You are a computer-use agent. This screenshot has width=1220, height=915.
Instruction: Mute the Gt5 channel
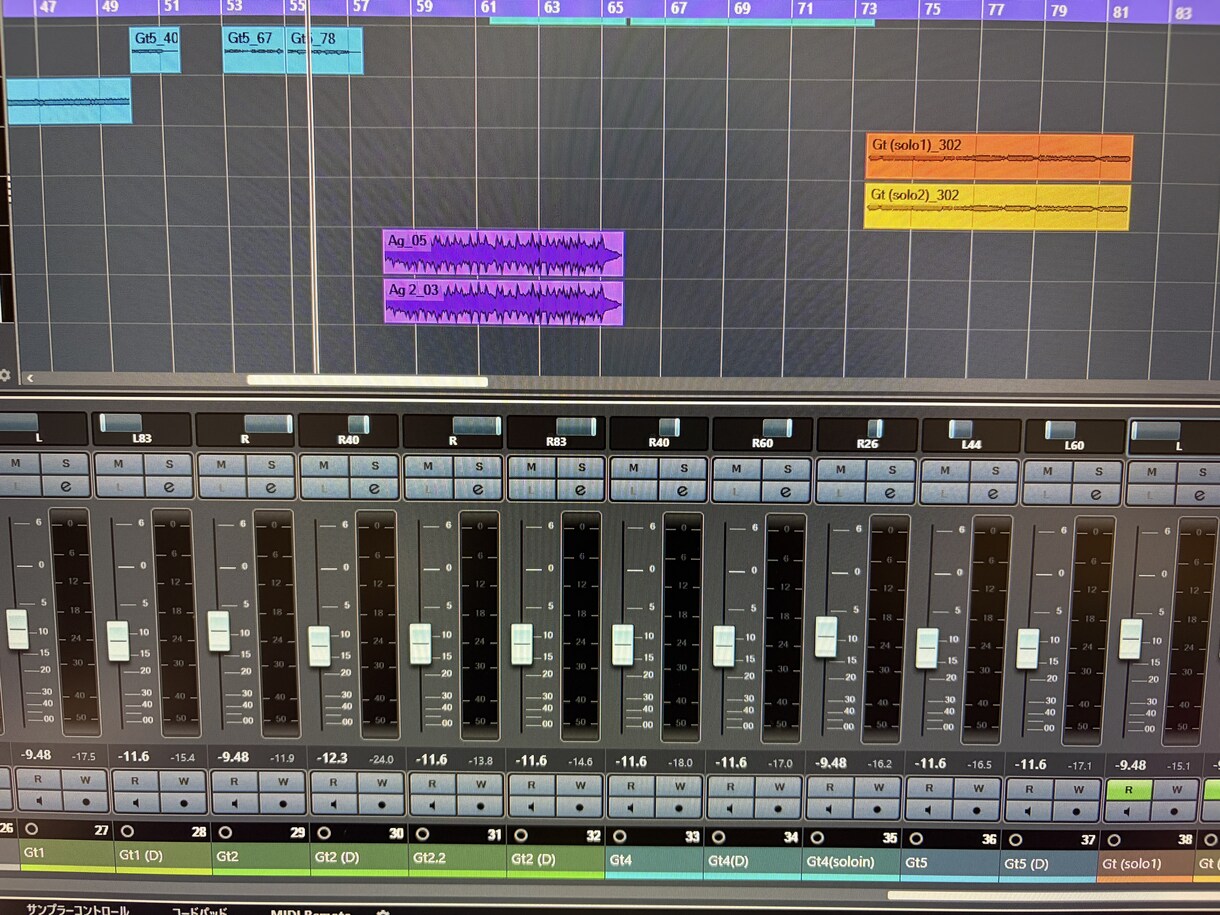(x=943, y=470)
